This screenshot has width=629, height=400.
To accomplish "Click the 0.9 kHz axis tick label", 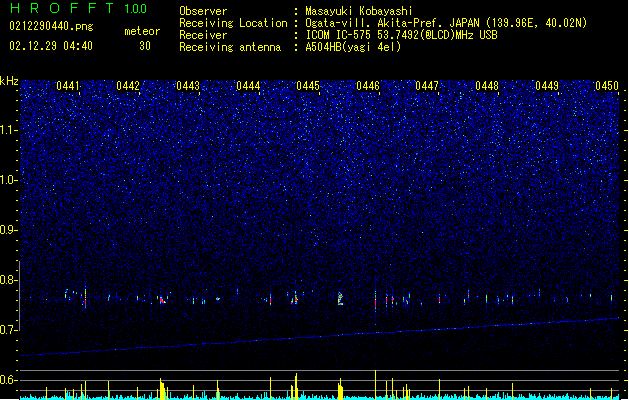I will click(x=9, y=230).
